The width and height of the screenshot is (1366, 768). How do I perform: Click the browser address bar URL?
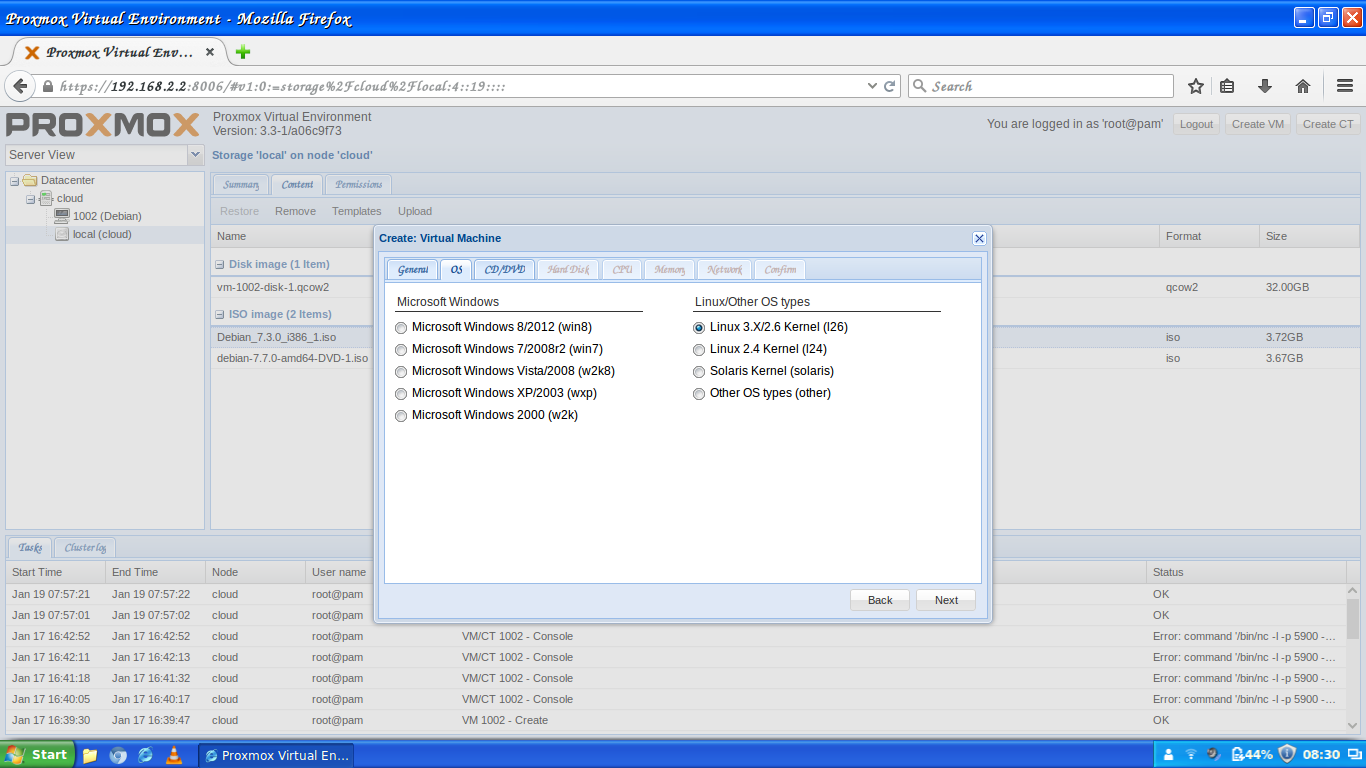(x=282, y=86)
